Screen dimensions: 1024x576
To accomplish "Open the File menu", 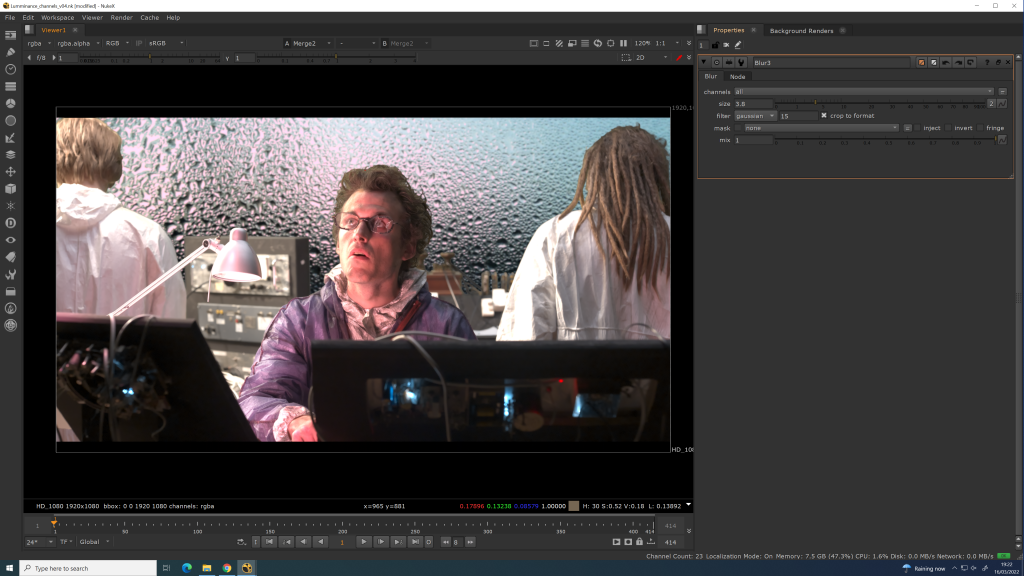I will pos(10,18).
